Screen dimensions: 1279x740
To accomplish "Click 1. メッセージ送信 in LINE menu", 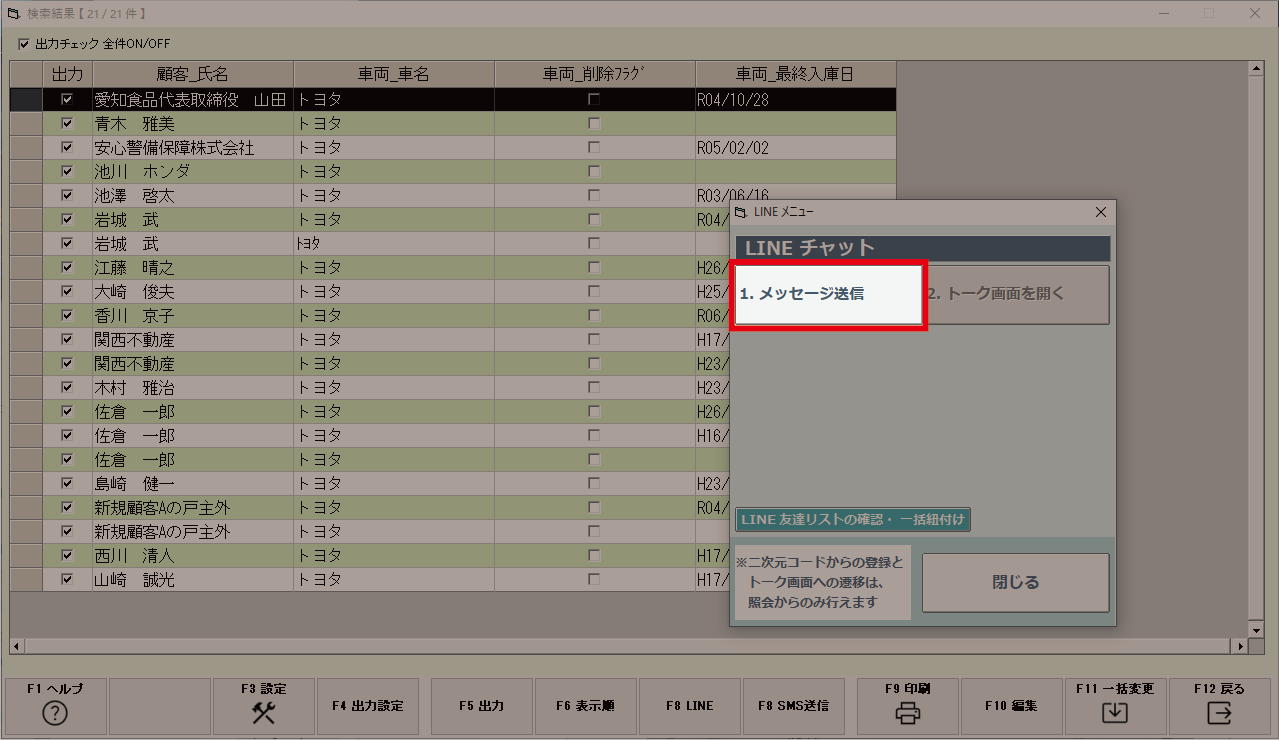I will coord(828,295).
